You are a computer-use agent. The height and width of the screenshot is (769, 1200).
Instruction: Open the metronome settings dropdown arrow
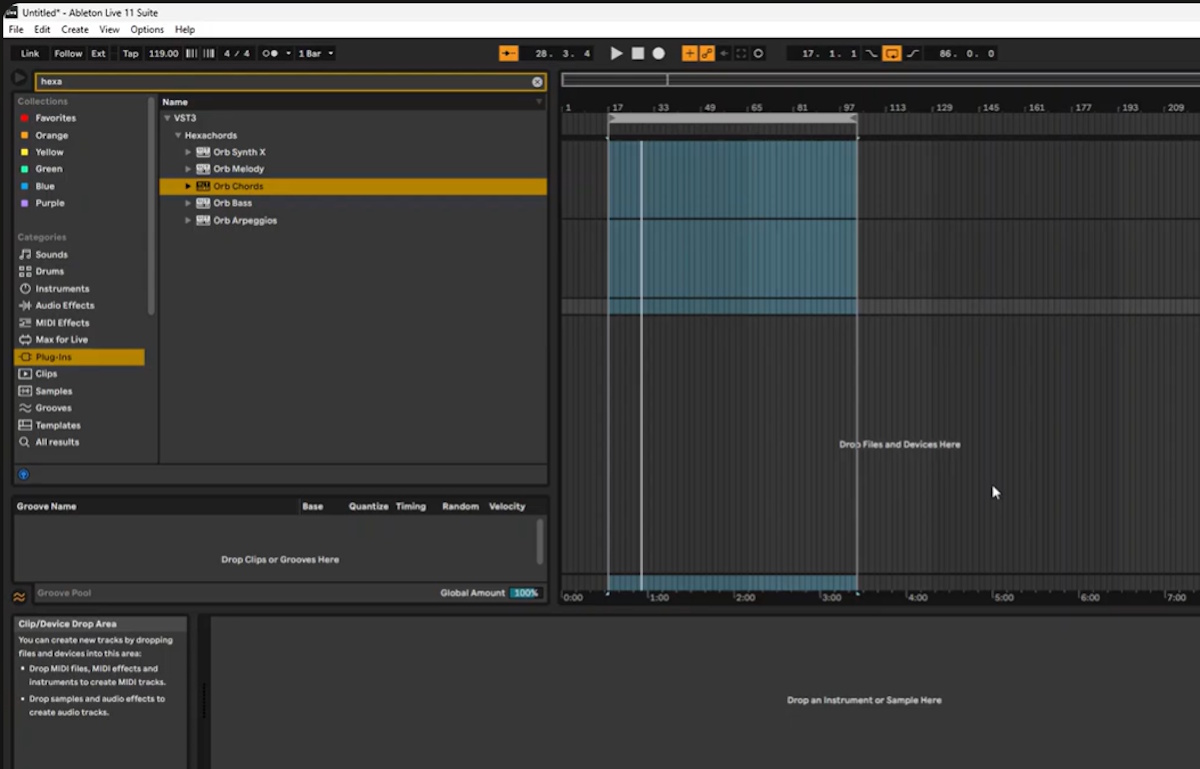[x=288, y=53]
